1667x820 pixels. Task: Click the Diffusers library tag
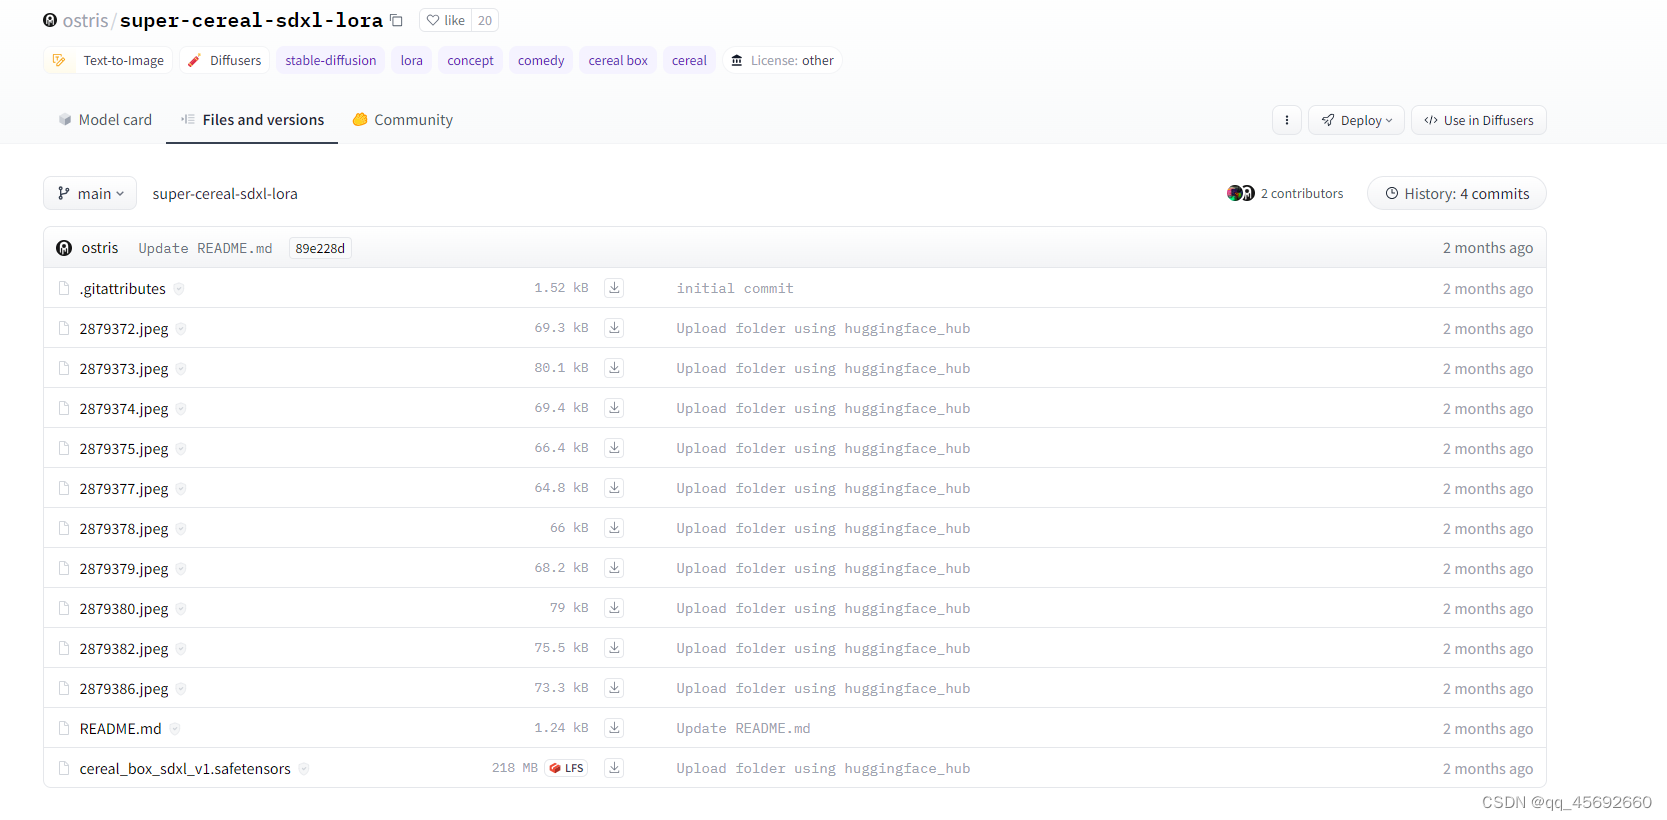pos(224,60)
